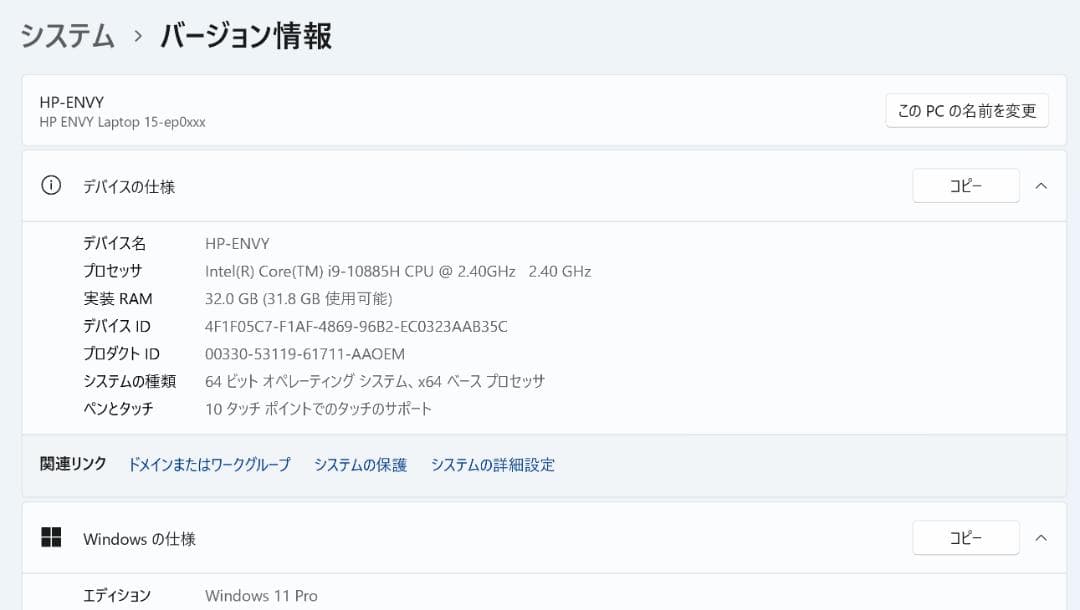Click the Windows 11 Pro edition value
The image size is (1080, 610).
point(260,595)
